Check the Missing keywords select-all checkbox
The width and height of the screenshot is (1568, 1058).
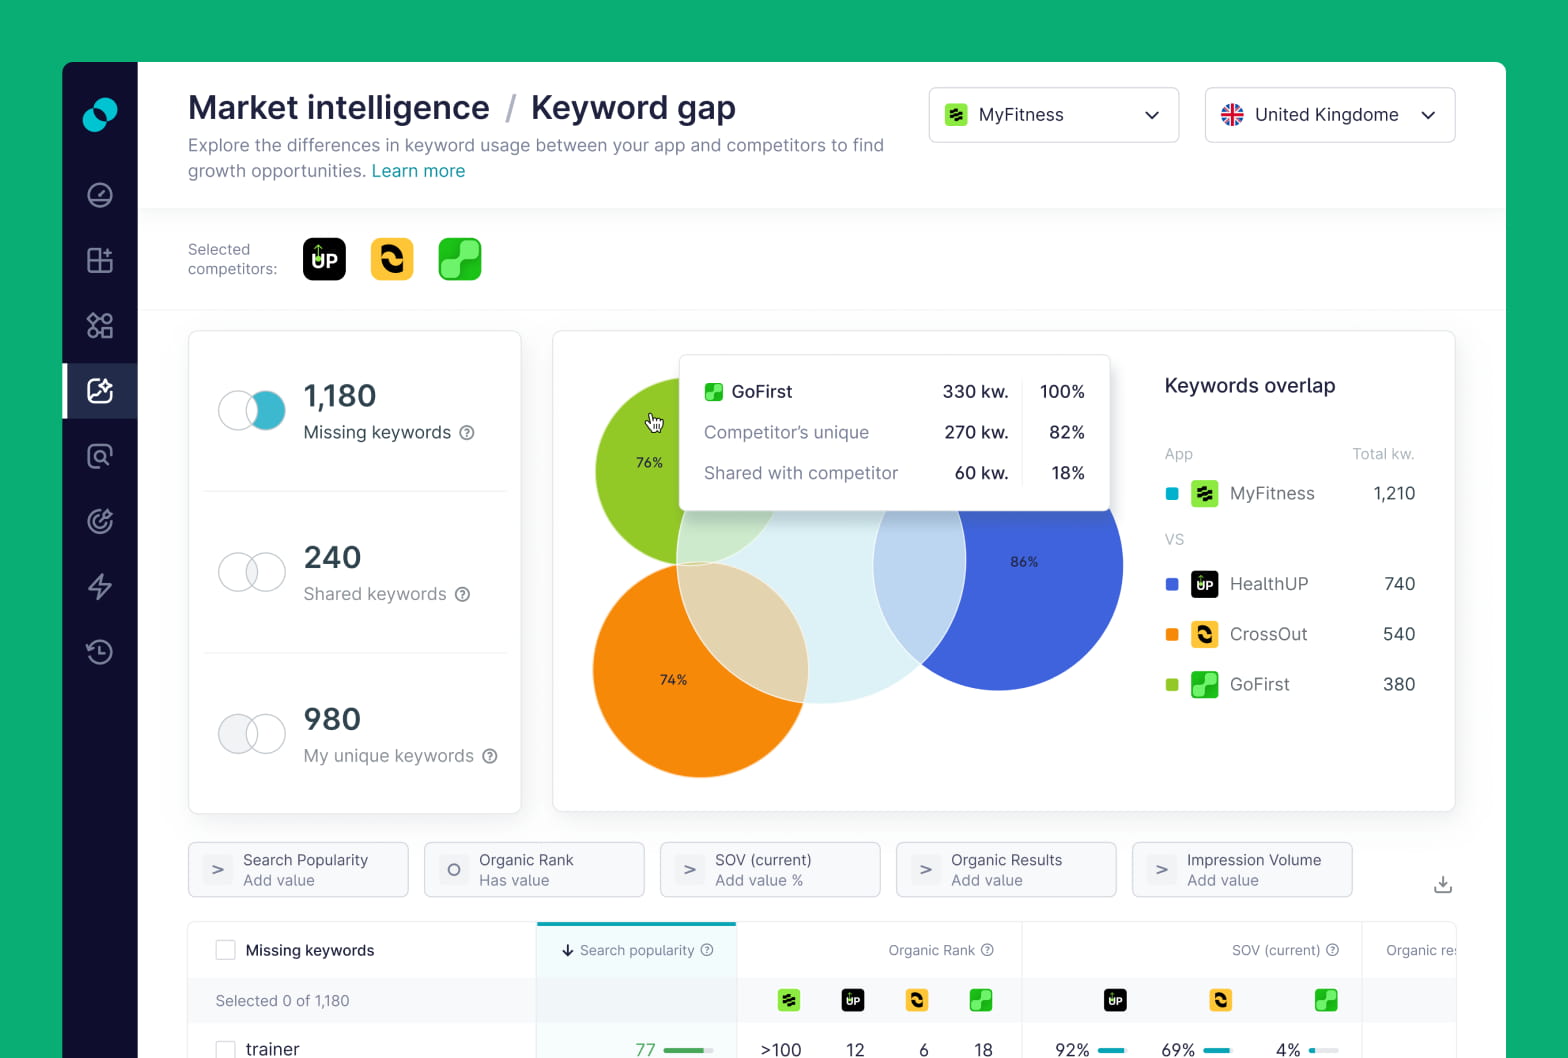click(226, 950)
